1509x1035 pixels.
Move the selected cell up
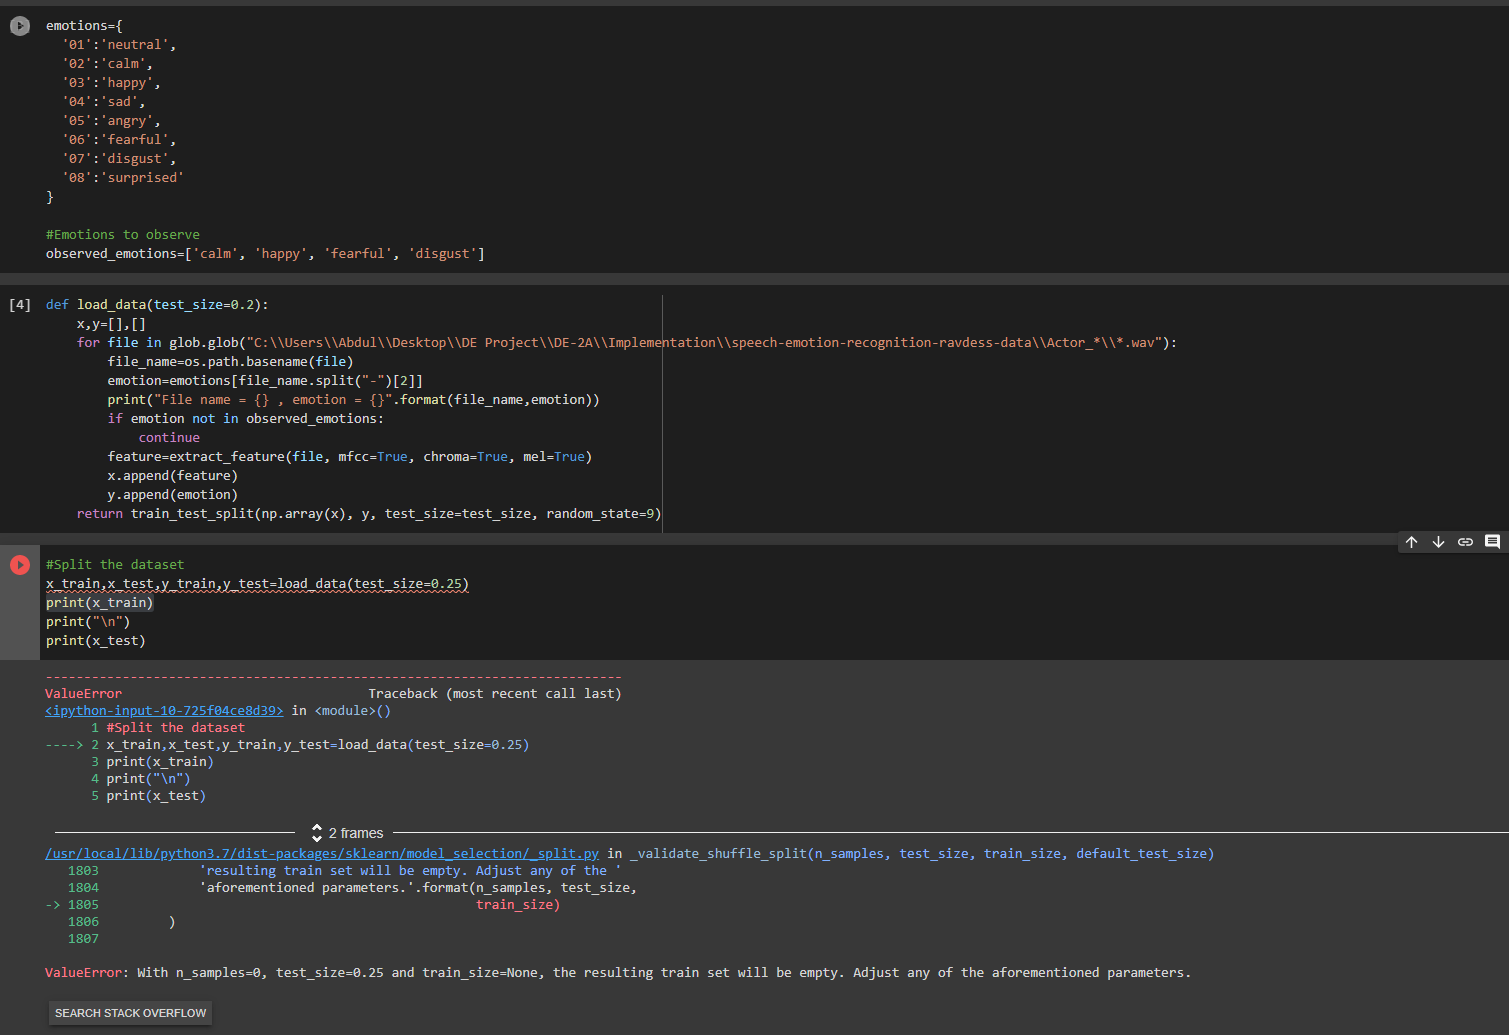(1411, 541)
